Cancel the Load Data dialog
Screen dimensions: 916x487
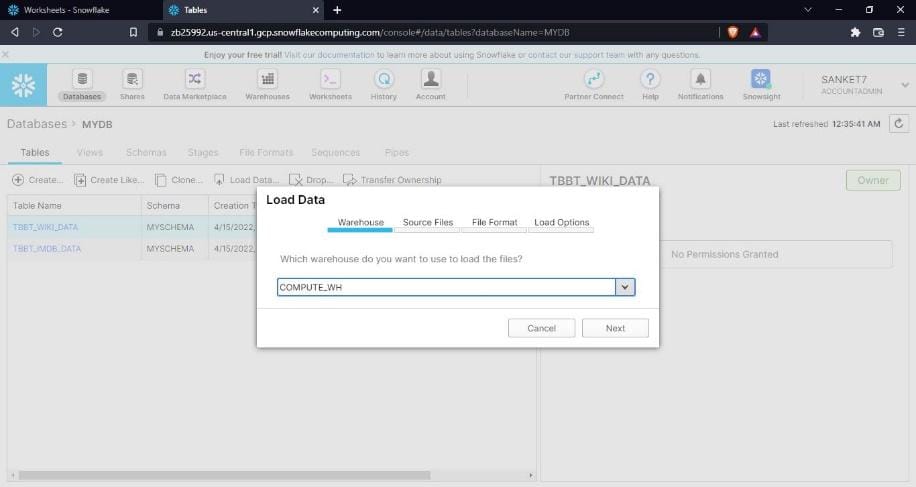tap(541, 328)
